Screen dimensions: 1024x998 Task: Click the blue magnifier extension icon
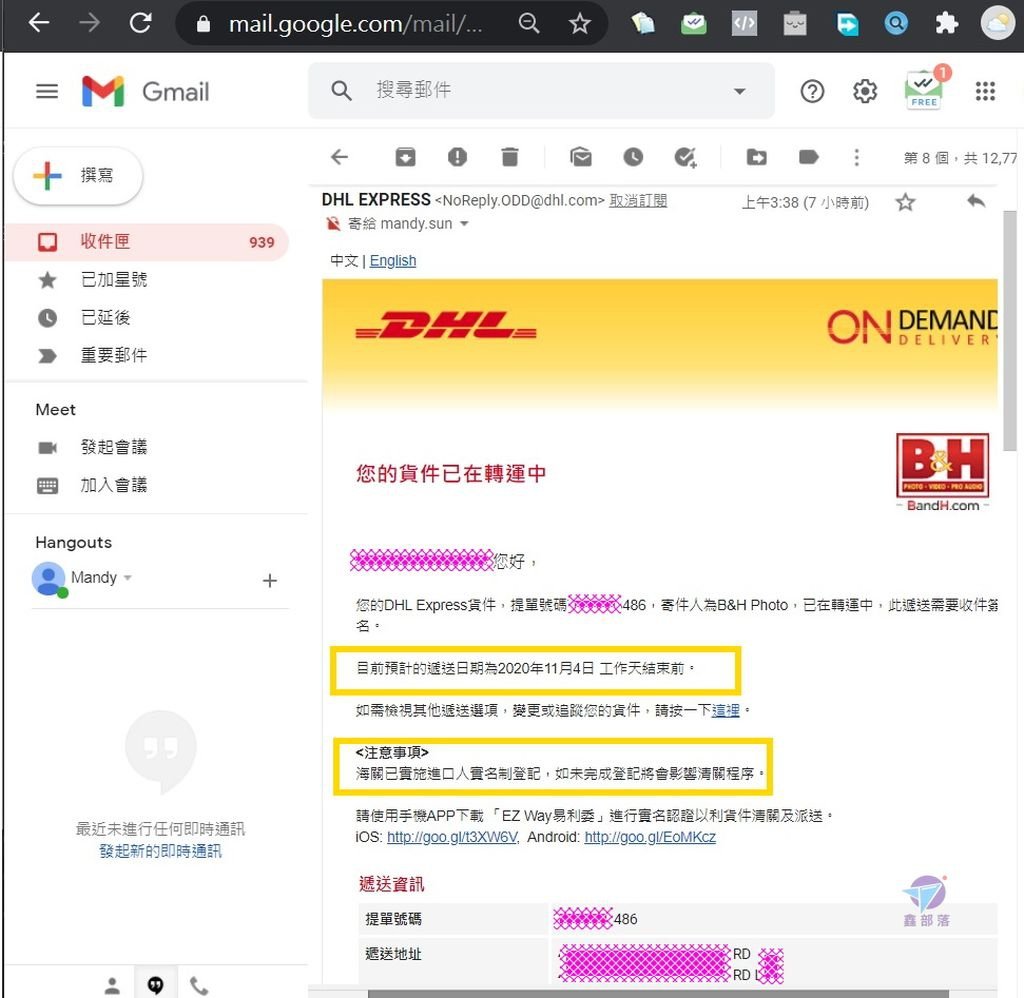pyautogui.click(x=896, y=24)
